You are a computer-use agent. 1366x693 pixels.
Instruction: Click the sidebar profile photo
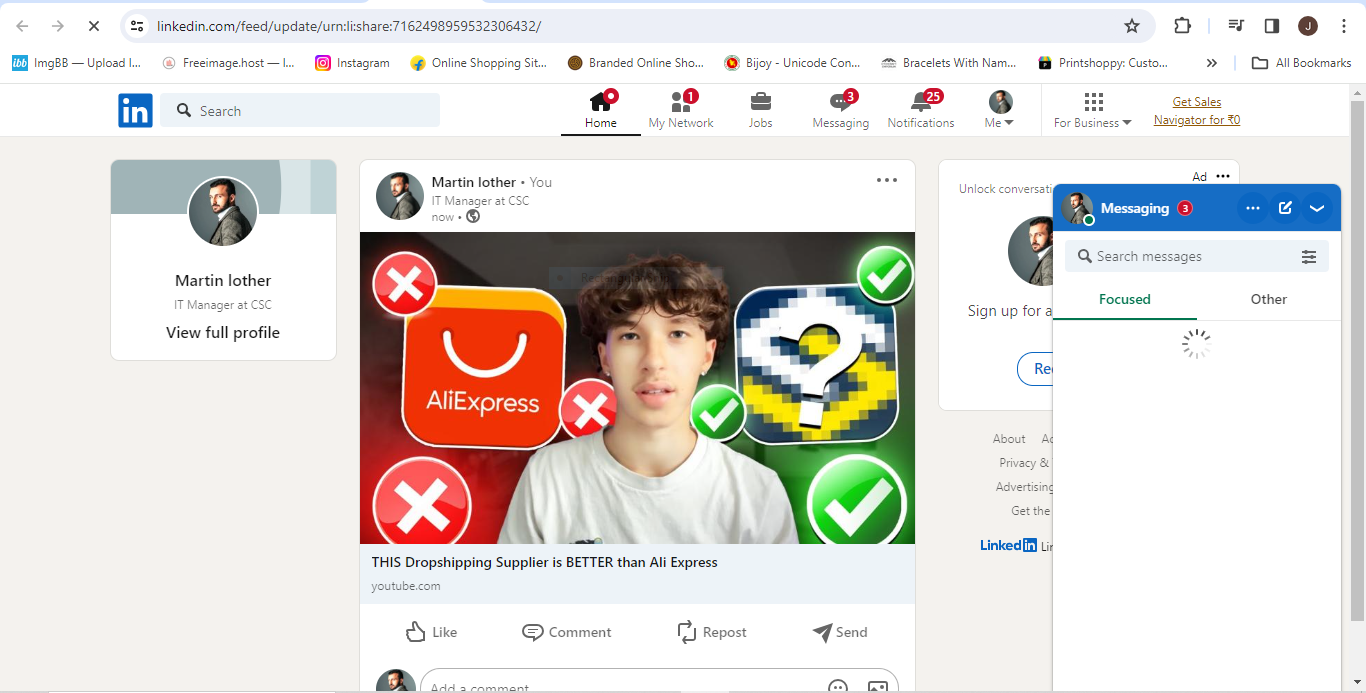click(x=223, y=212)
